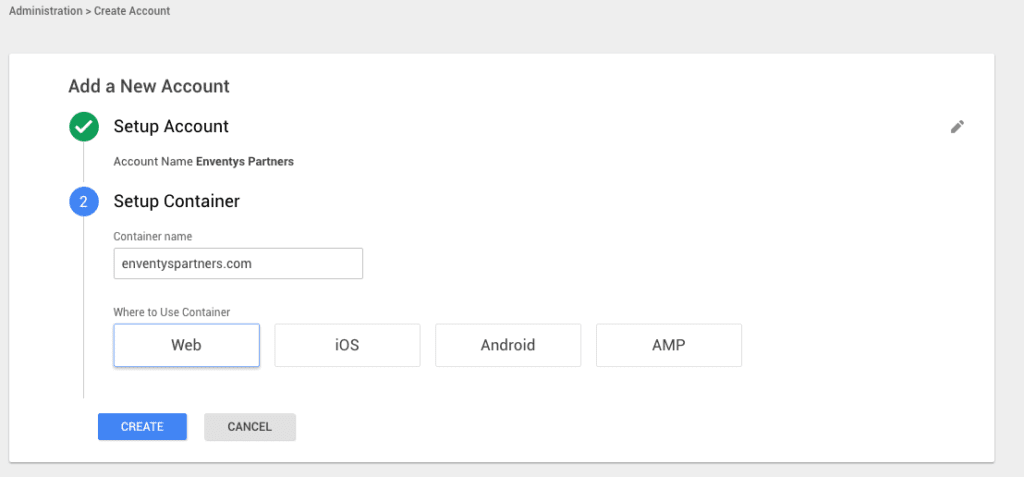
Task: Focus the Container name input field
Action: coord(238,264)
